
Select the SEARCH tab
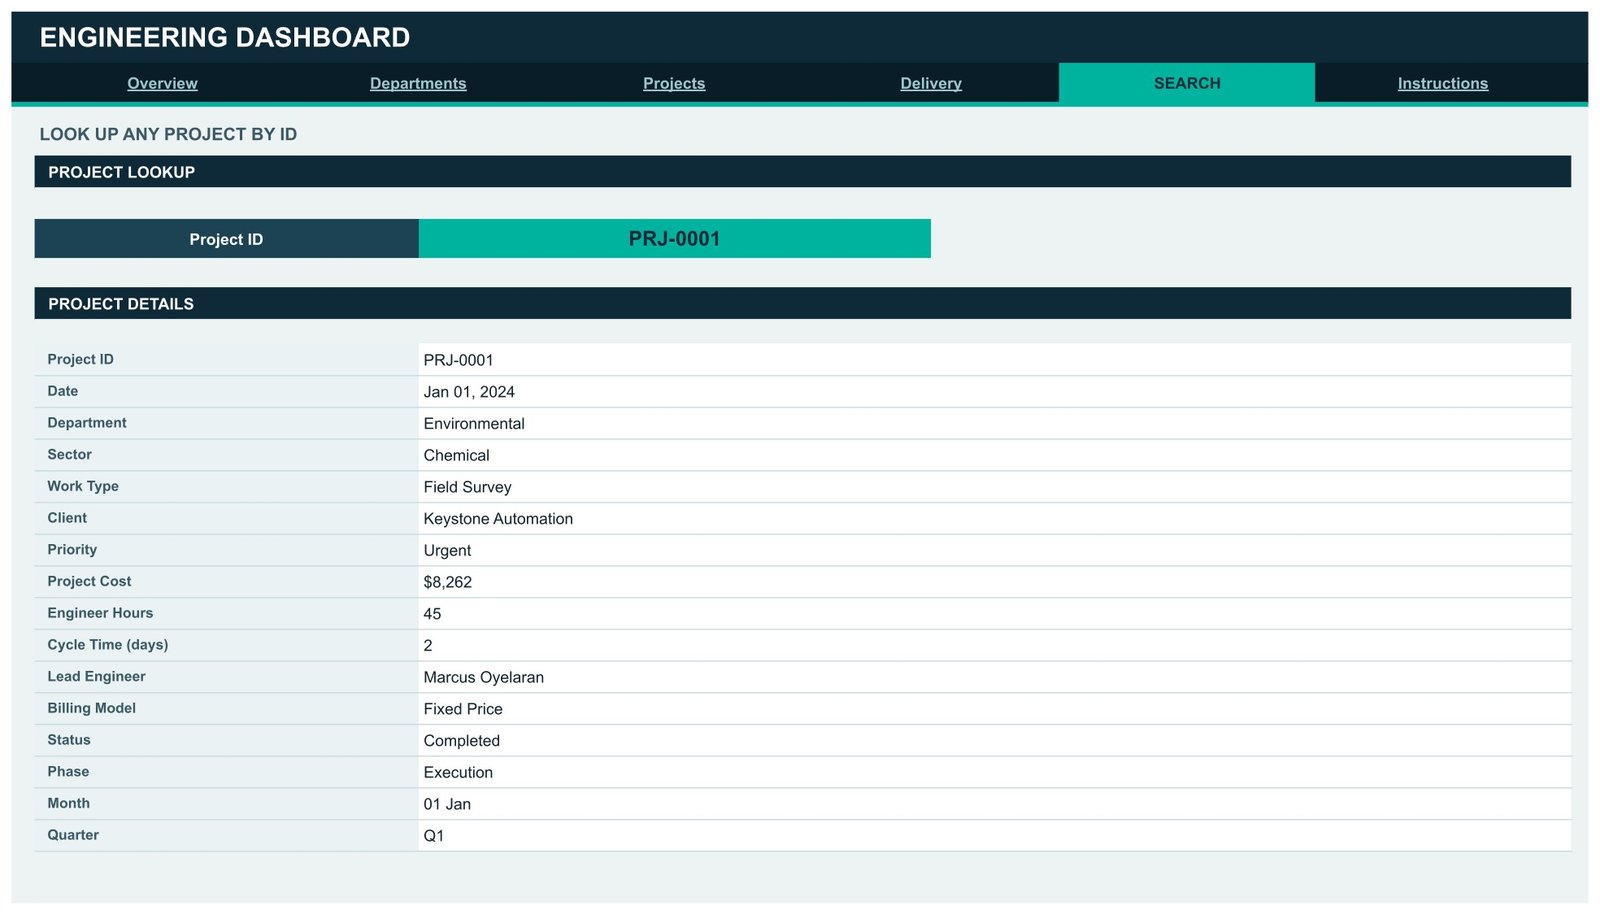coord(1187,83)
